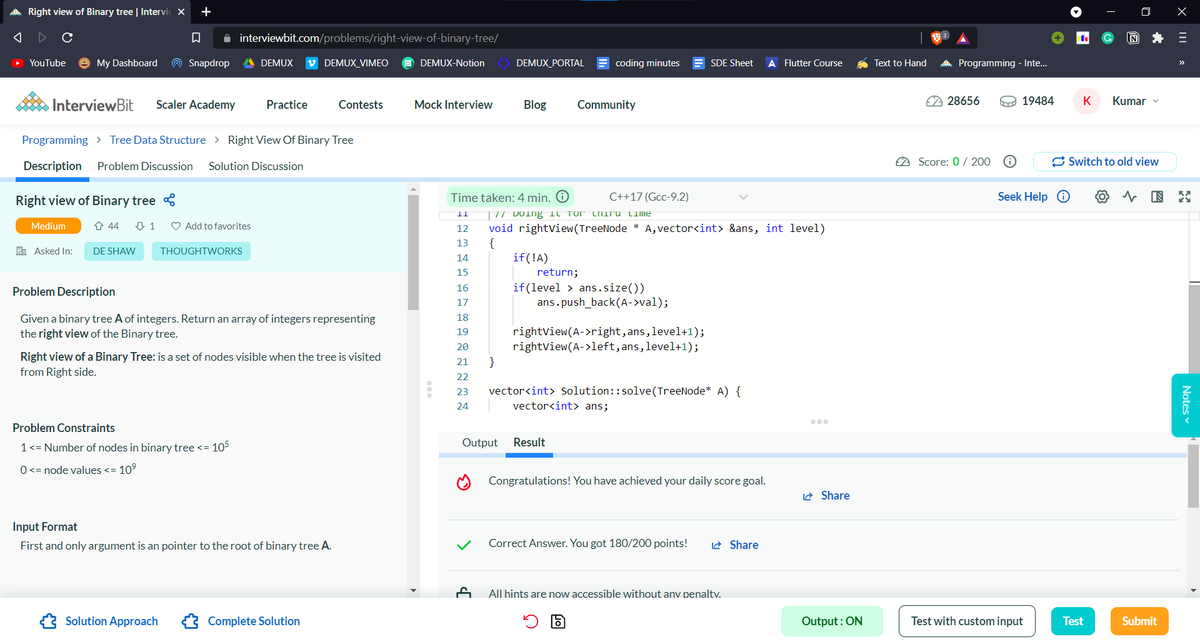Screen dimensions: 1200x644
Task: Open the browser hamburger menu
Action: [x=1182, y=37]
